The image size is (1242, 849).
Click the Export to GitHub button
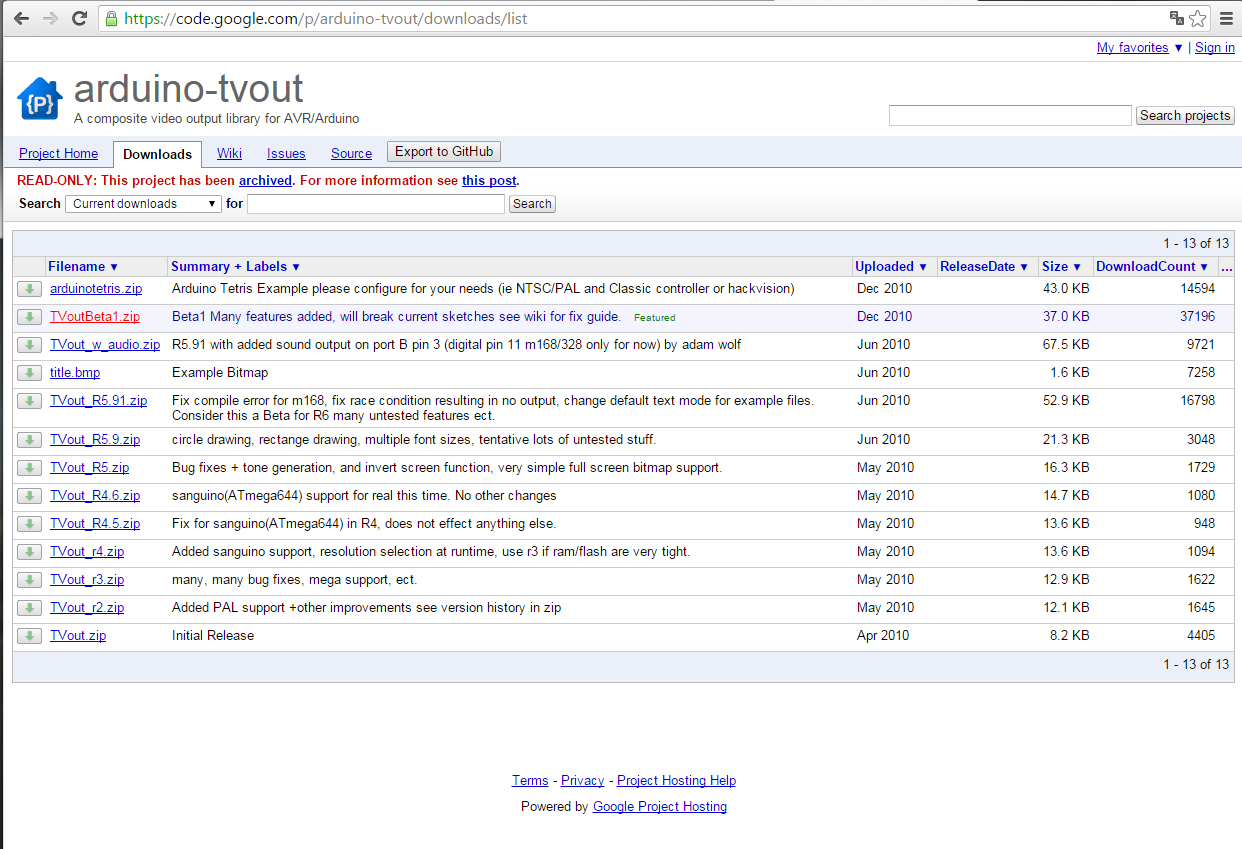pyautogui.click(x=444, y=152)
